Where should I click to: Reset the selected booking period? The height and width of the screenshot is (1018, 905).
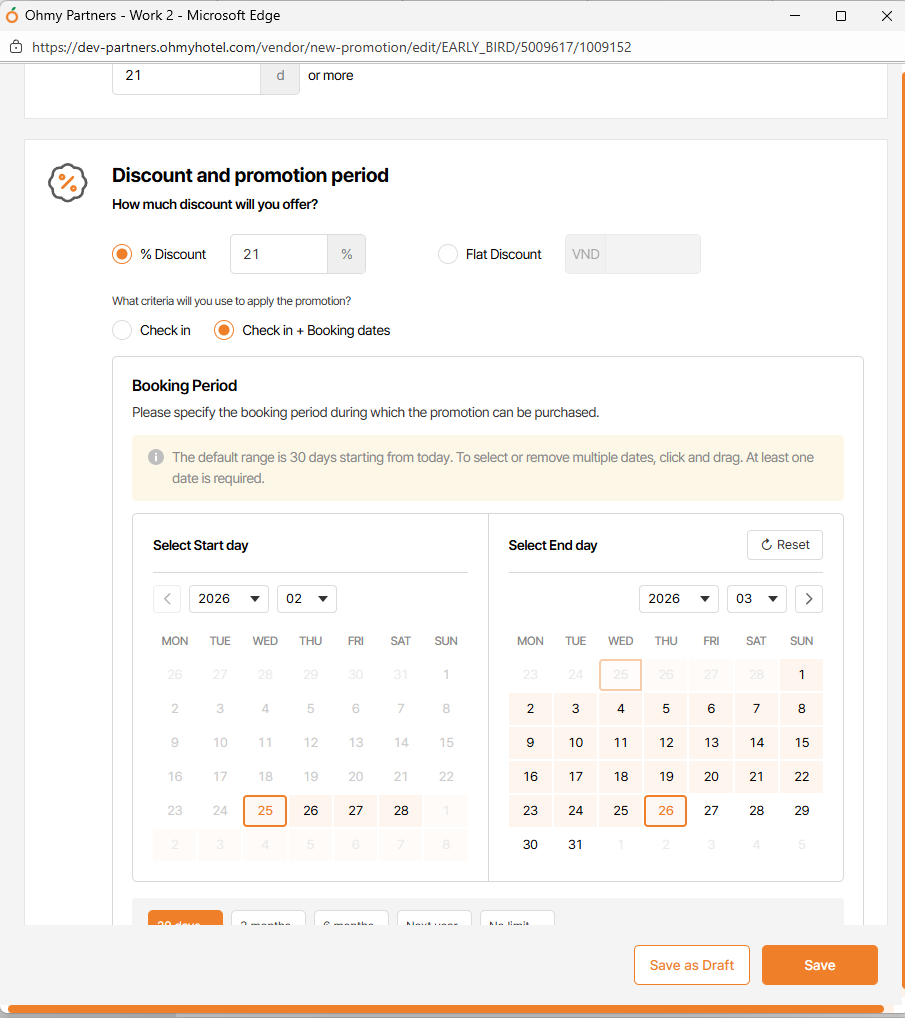point(785,545)
